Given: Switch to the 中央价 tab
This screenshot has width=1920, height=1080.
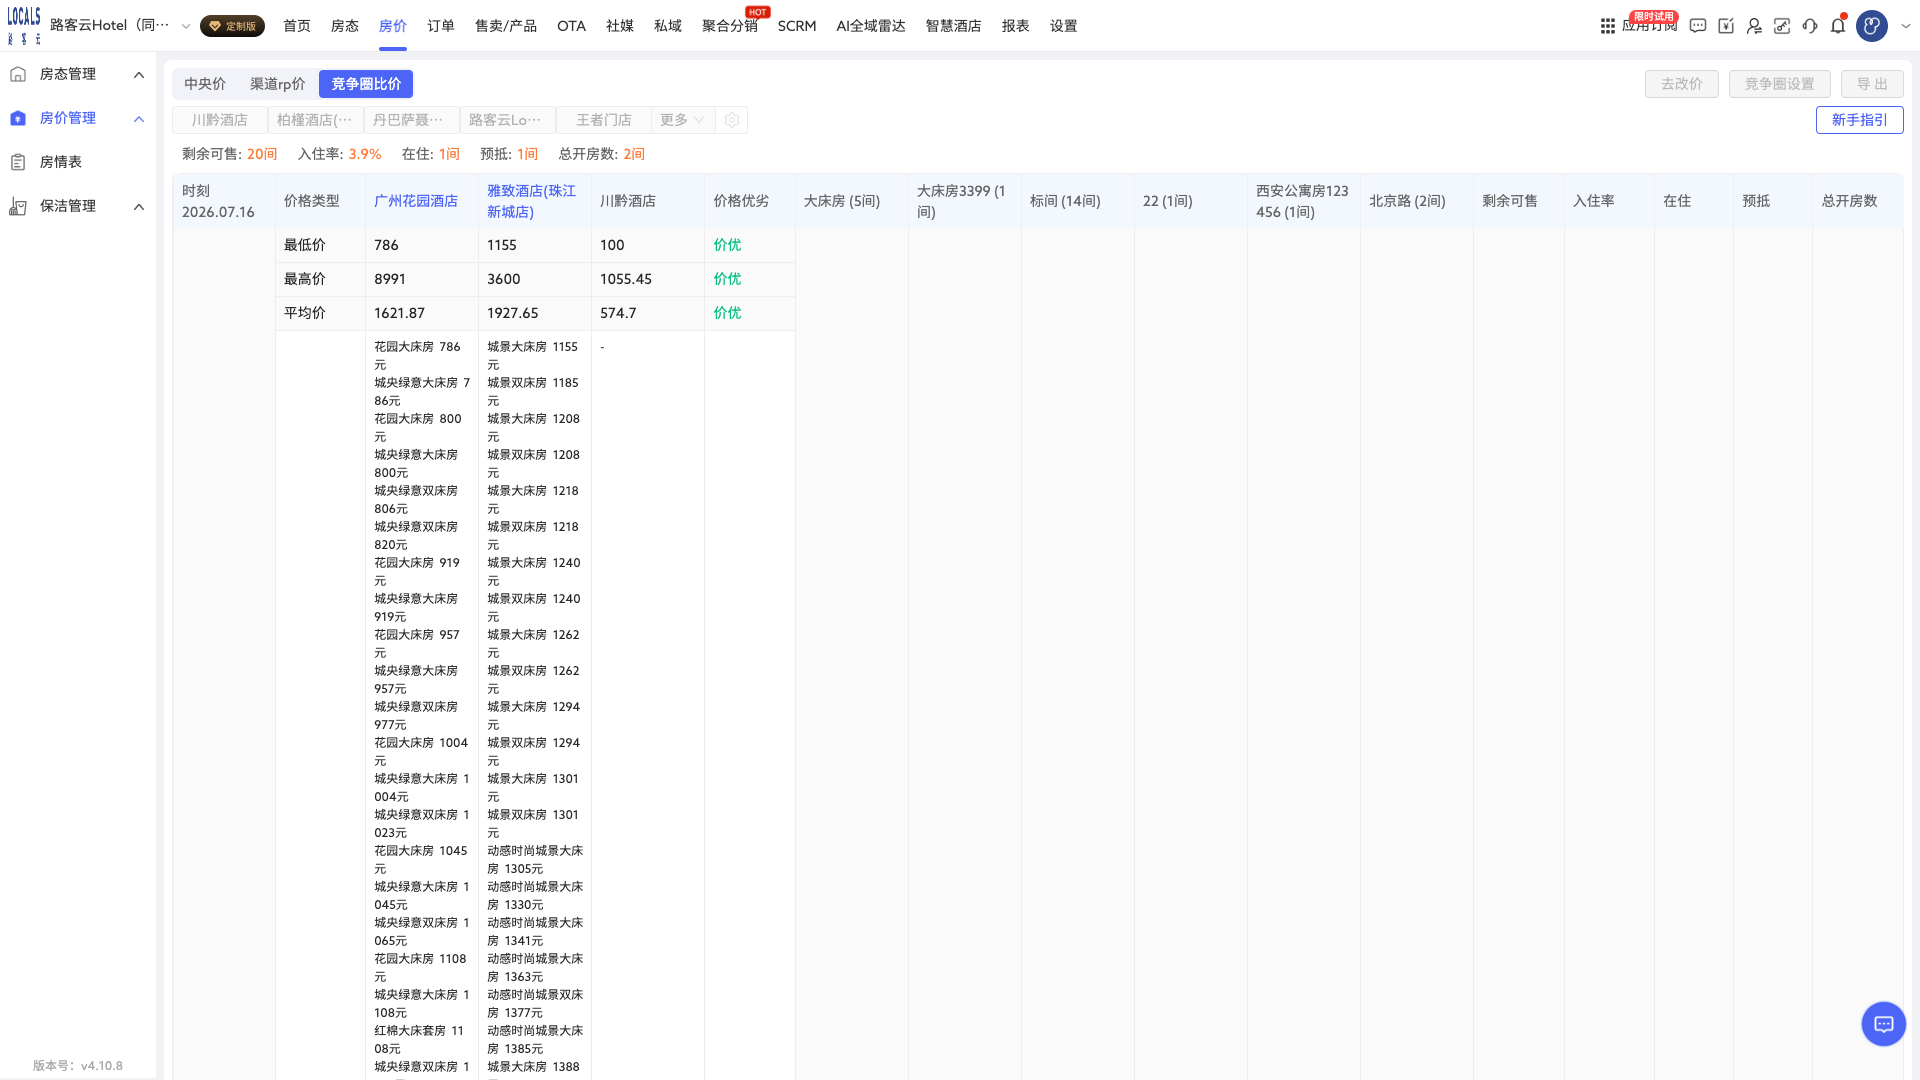Looking at the screenshot, I should tap(205, 84).
